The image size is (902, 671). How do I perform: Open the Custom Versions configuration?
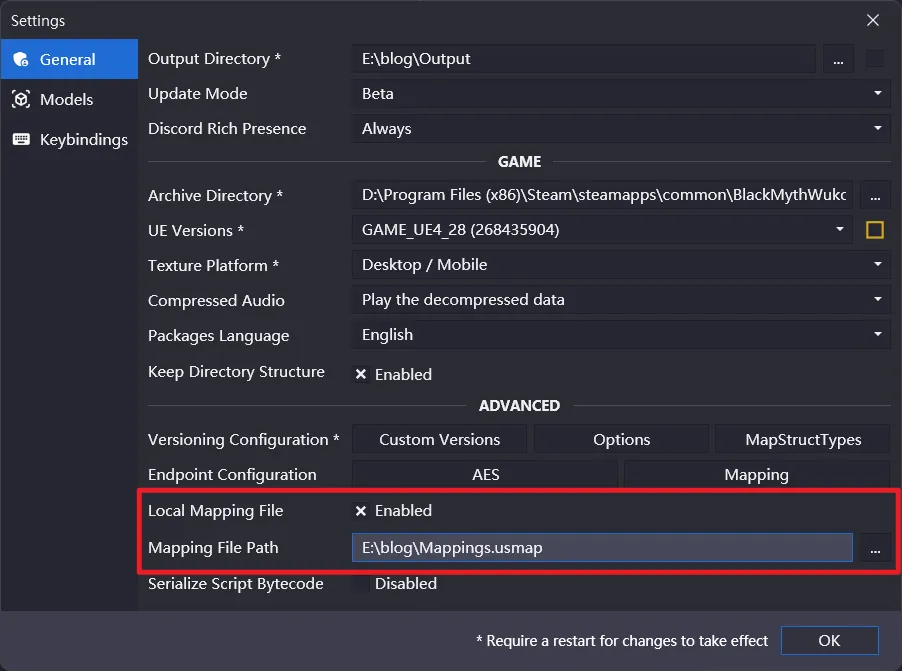pos(440,440)
